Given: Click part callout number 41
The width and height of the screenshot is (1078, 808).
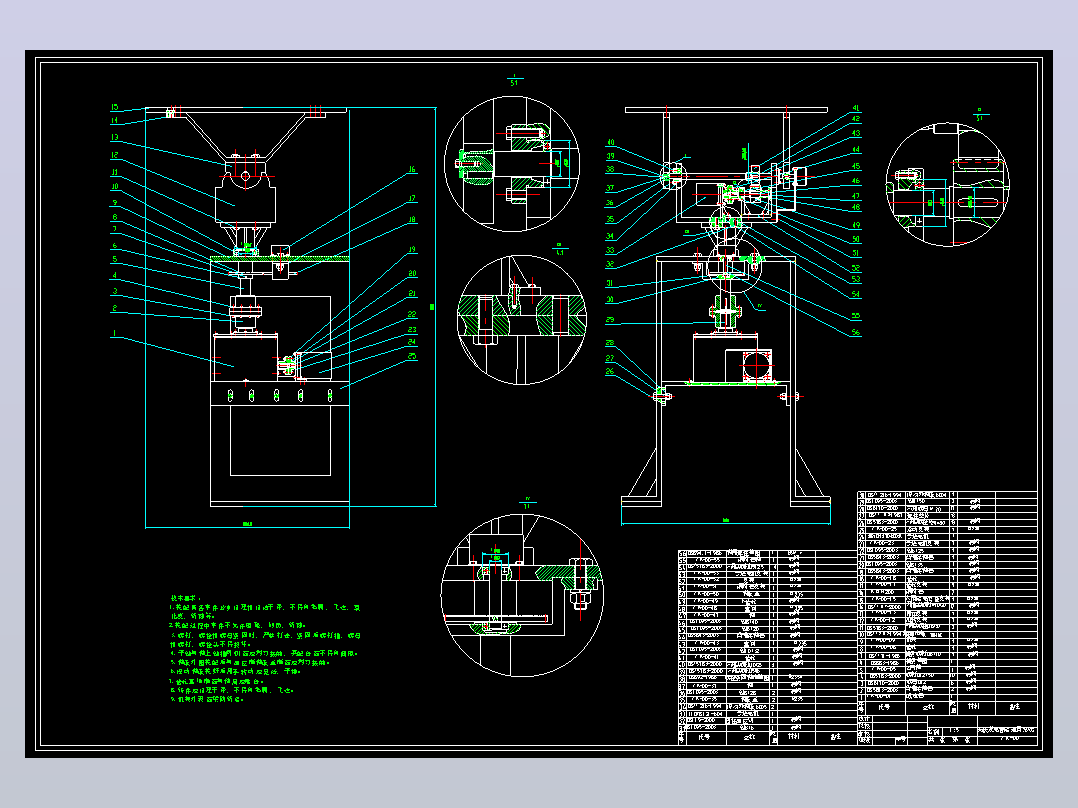Looking at the screenshot, I should click(856, 108).
